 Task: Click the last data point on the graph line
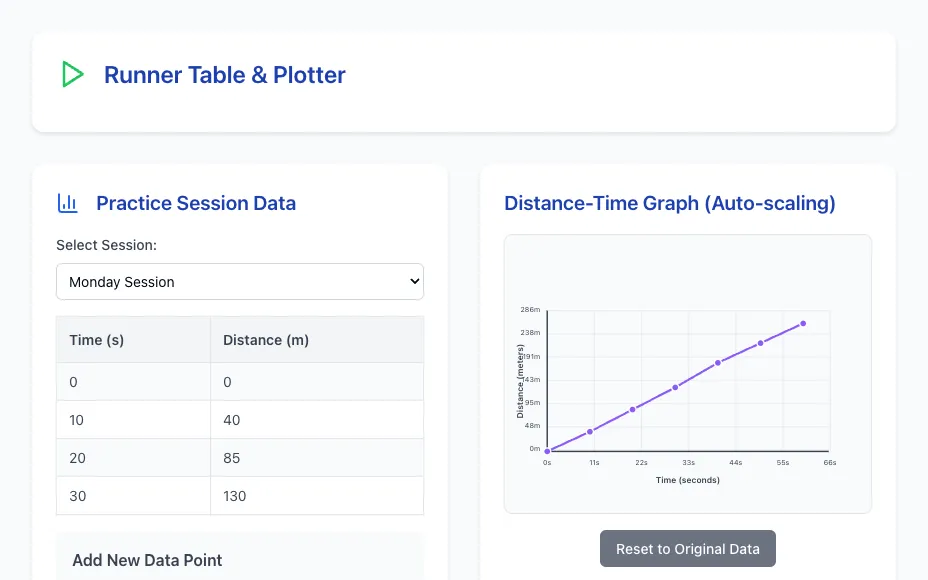pyautogui.click(x=803, y=324)
